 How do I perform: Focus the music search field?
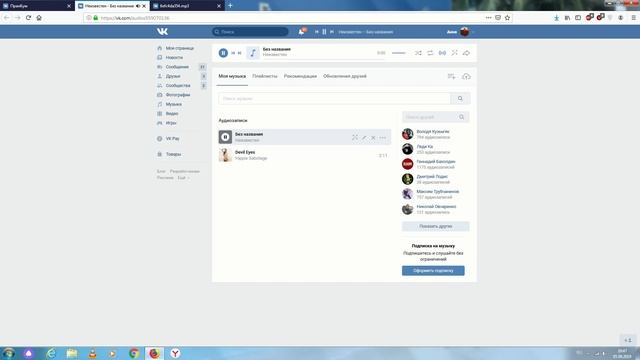[x=334, y=98]
